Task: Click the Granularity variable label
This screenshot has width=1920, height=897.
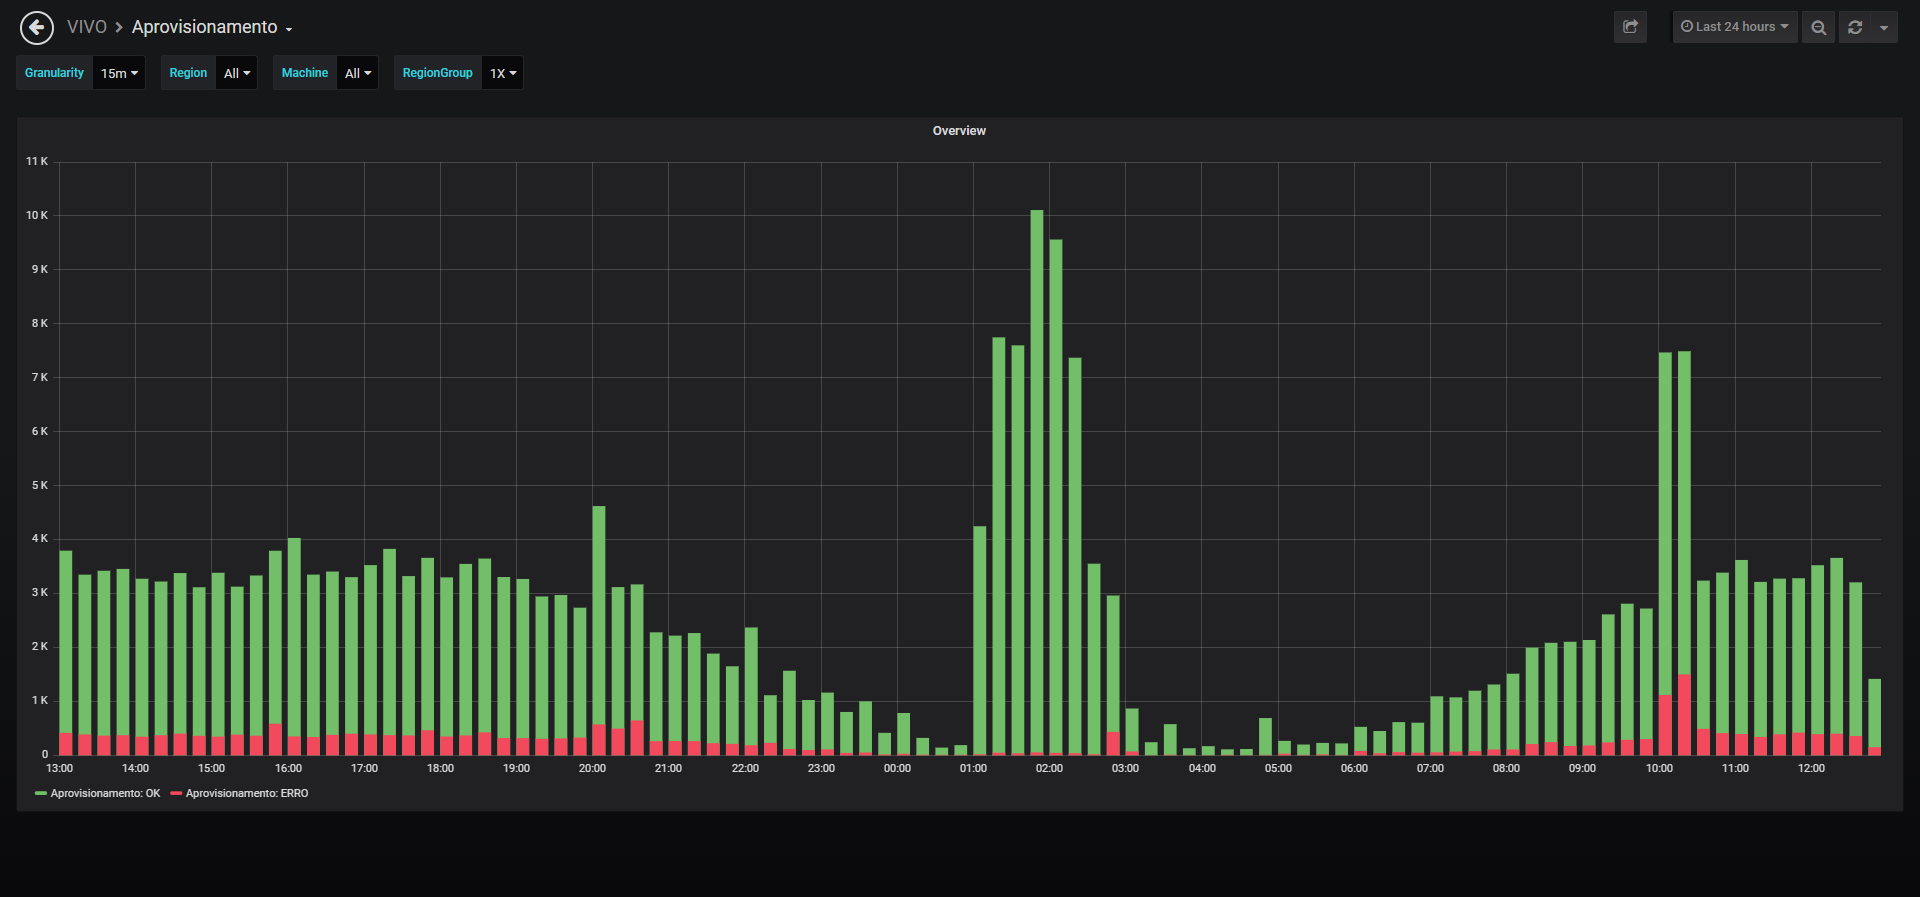Action: click(x=54, y=73)
